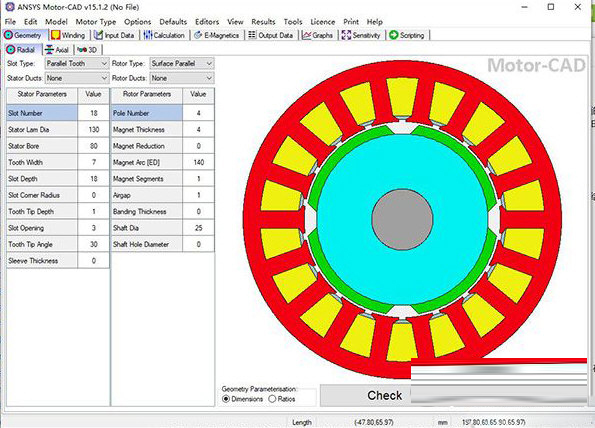Edit the Magnet Segments value
This screenshot has width=595, height=428.
pyautogui.click(x=198, y=179)
